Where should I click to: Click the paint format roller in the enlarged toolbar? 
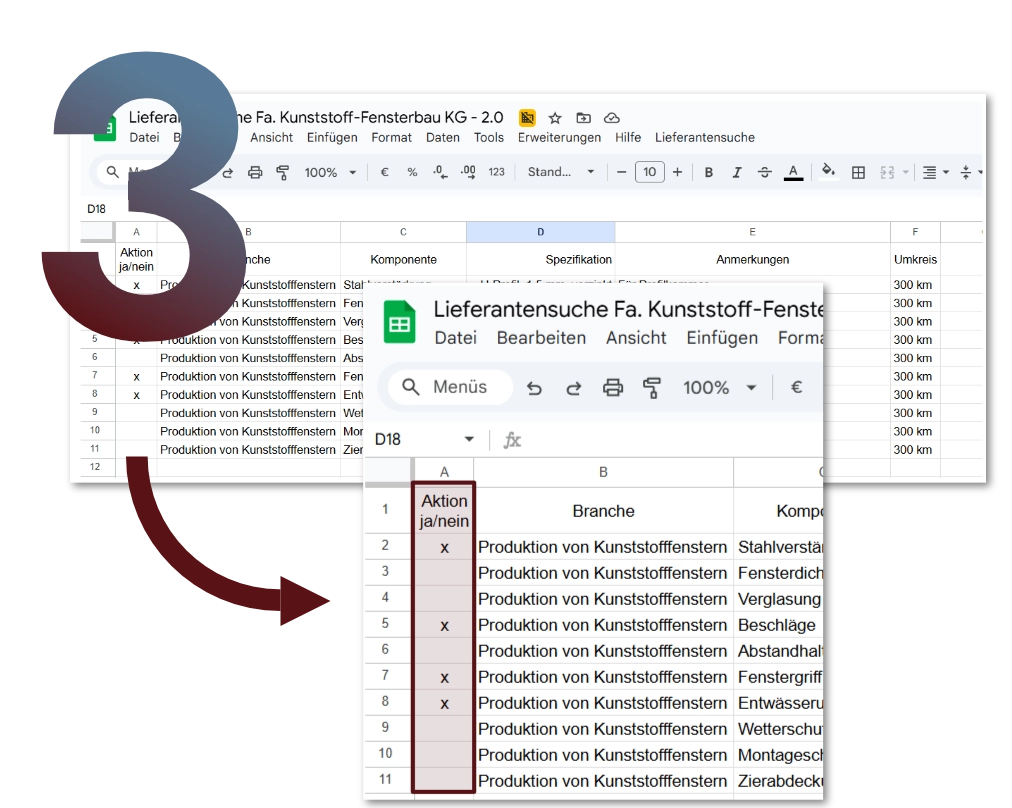point(653,388)
